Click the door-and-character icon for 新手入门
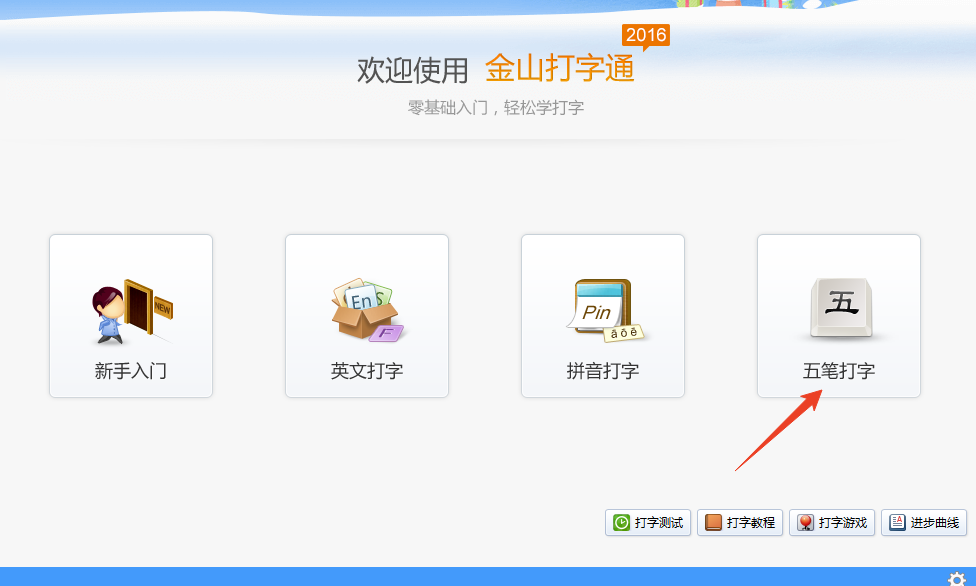Image resolution: width=976 pixels, height=586 pixels. [x=132, y=311]
